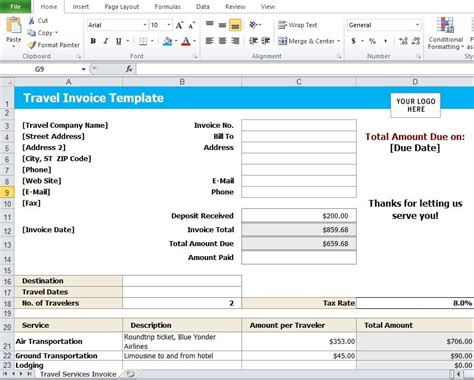Open Merge & Center dropdown arrow
This screenshot has width=474, height=380.
coord(339,41)
